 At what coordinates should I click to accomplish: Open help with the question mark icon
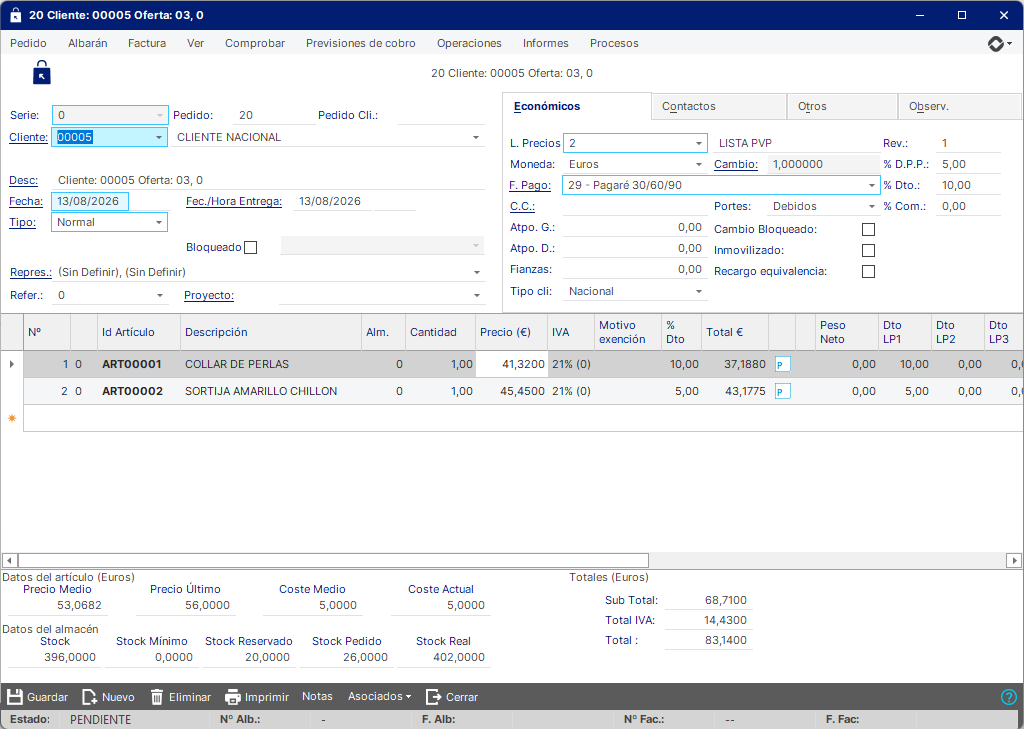click(1008, 697)
